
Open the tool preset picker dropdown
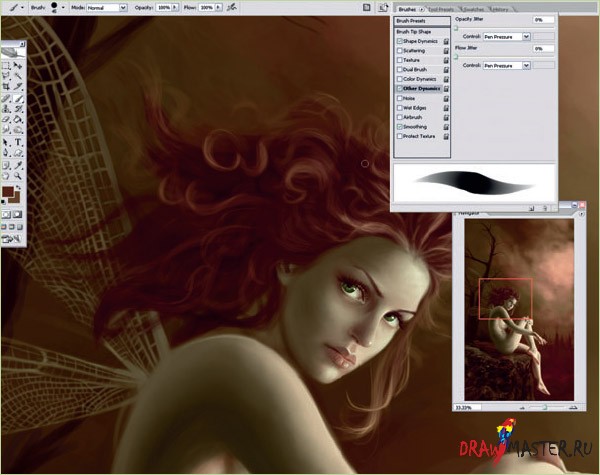tap(23, 7)
